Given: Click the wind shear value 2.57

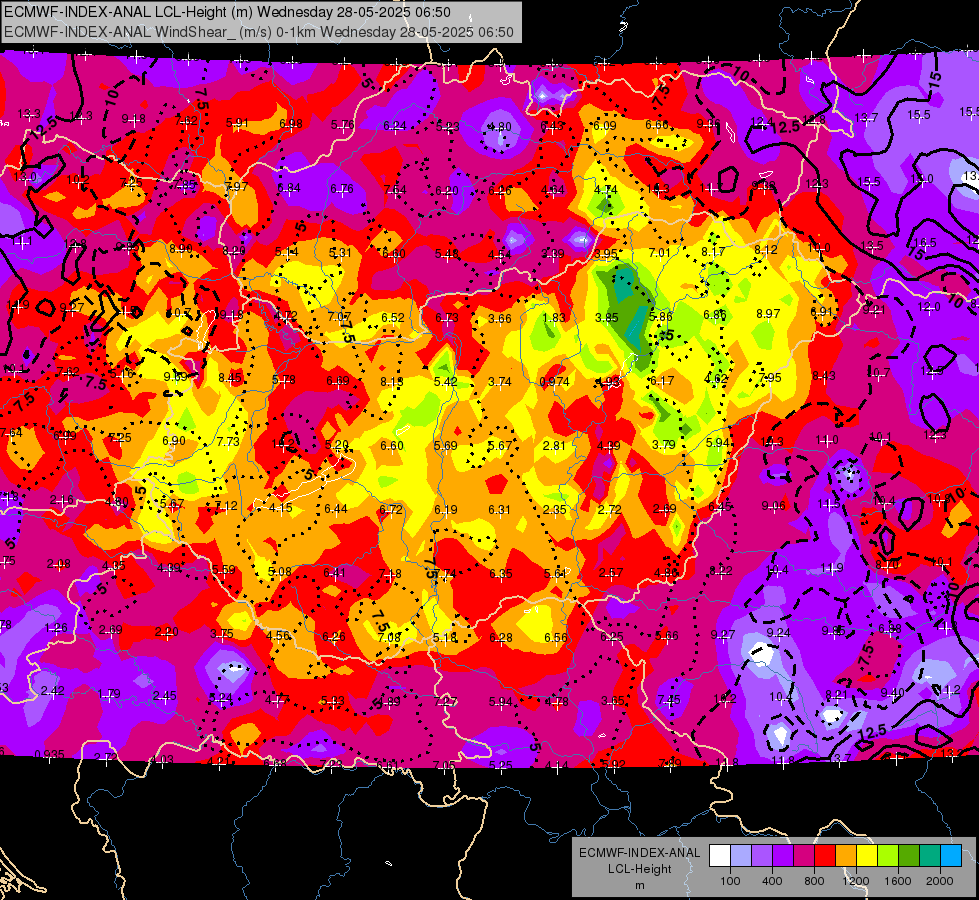Looking at the screenshot, I should click(x=611, y=573).
